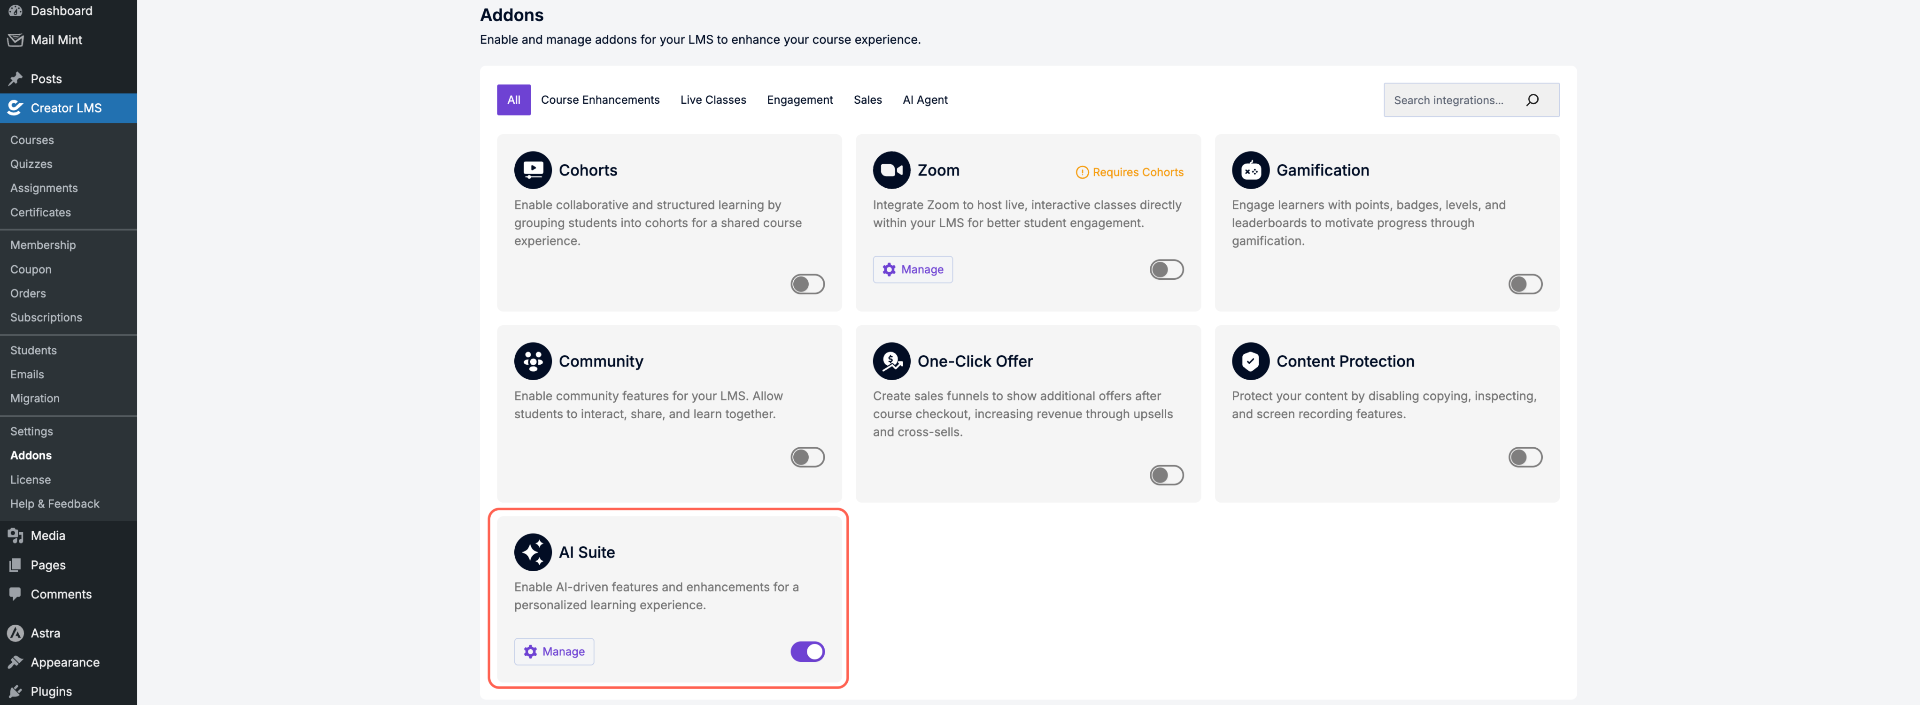Click the Posts pin icon
1920x705 pixels.
tap(15, 79)
